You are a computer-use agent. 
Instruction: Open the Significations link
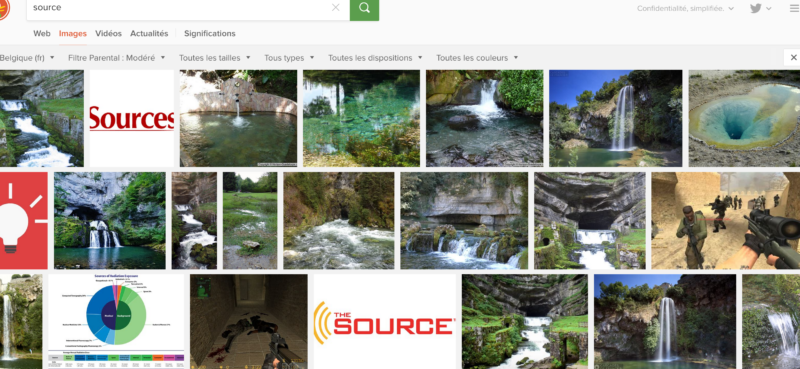point(210,34)
